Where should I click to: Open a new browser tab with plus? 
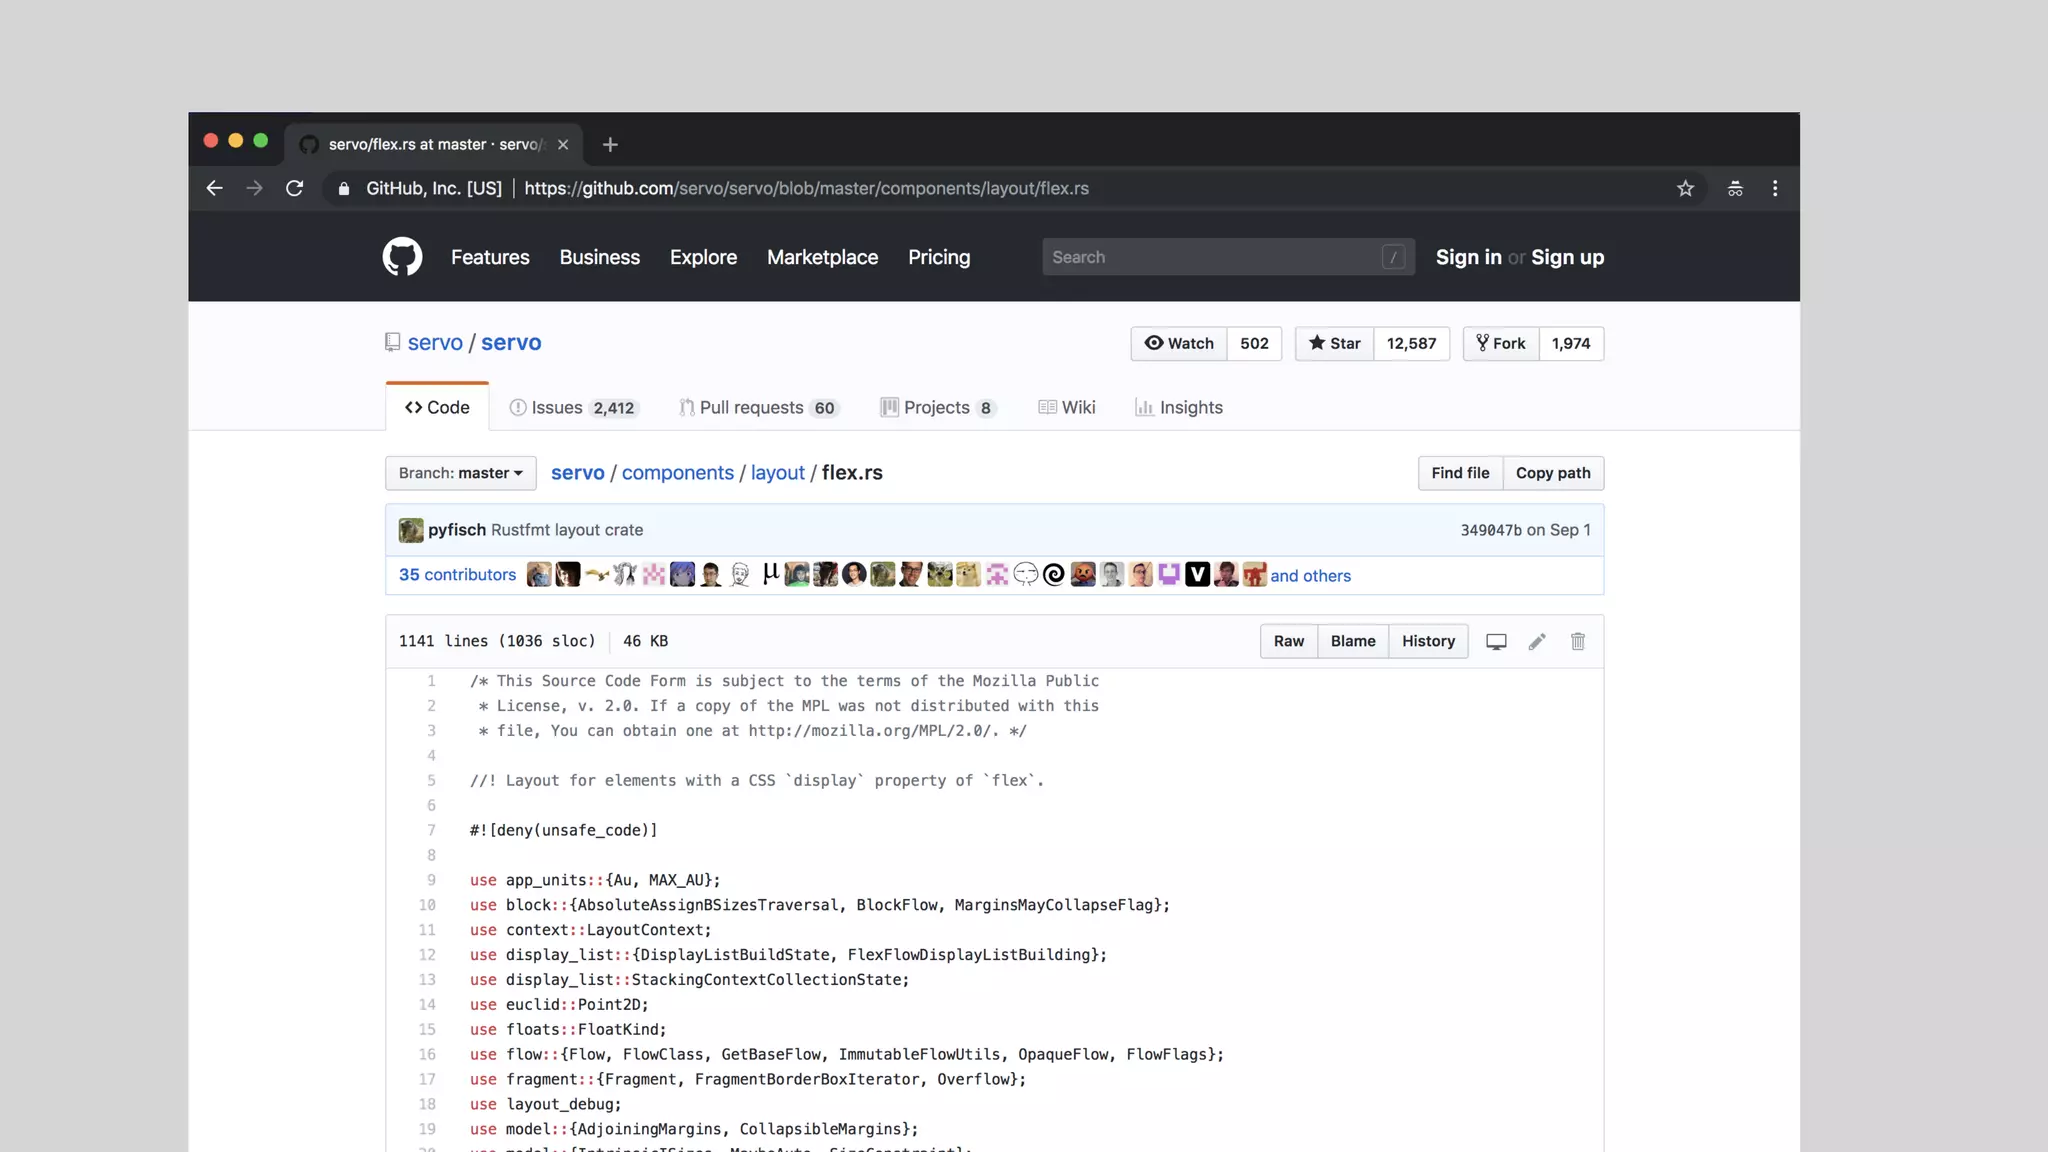(x=610, y=144)
